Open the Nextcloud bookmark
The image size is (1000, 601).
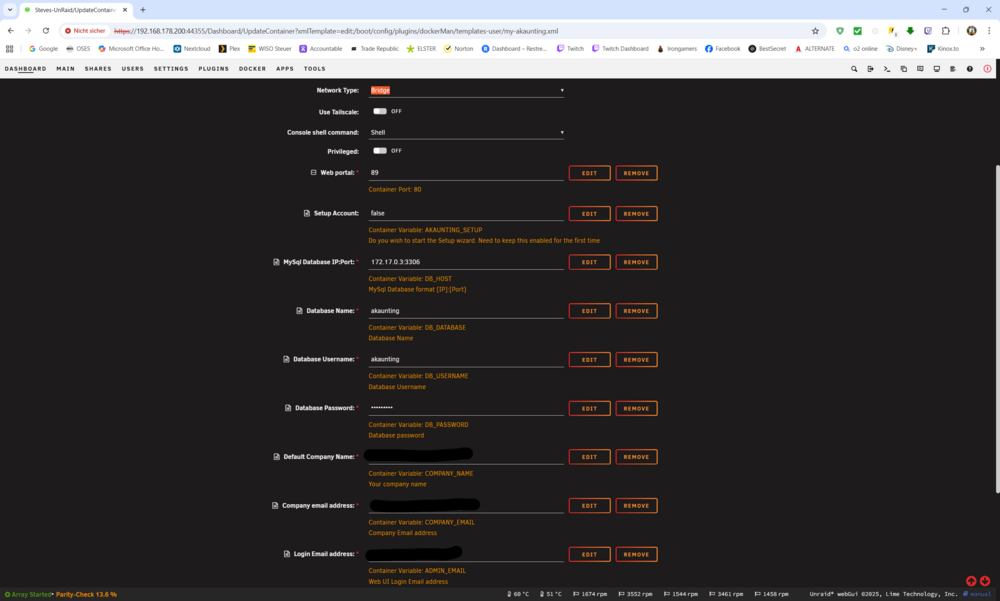191,48
